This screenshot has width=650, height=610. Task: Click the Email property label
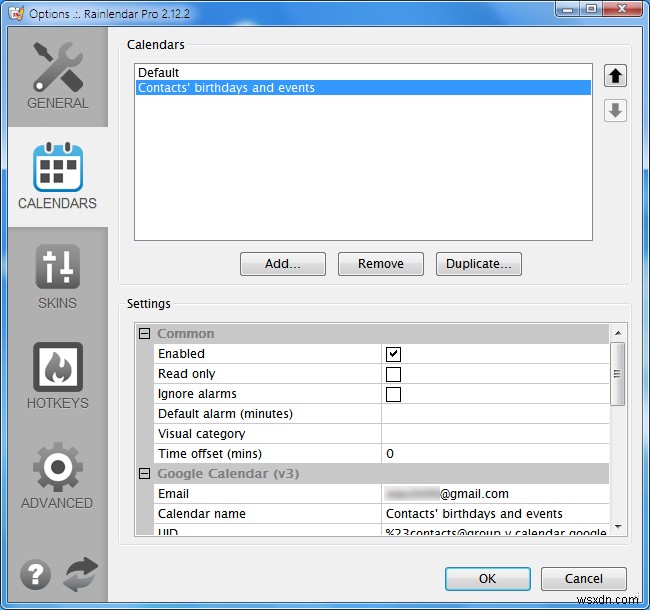(173, 494)
